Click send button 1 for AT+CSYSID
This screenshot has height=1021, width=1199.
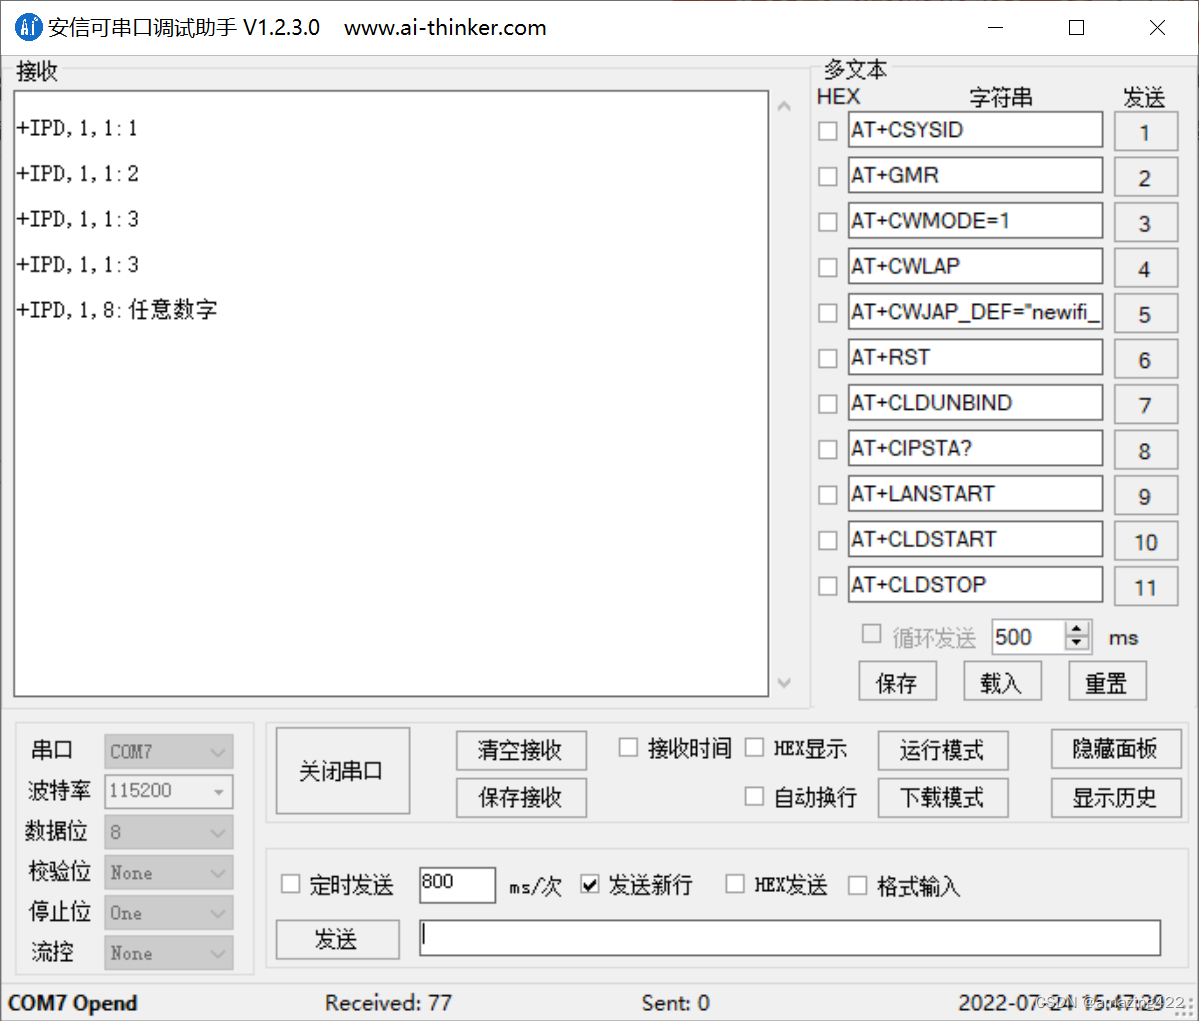[x=1145, y=132]
